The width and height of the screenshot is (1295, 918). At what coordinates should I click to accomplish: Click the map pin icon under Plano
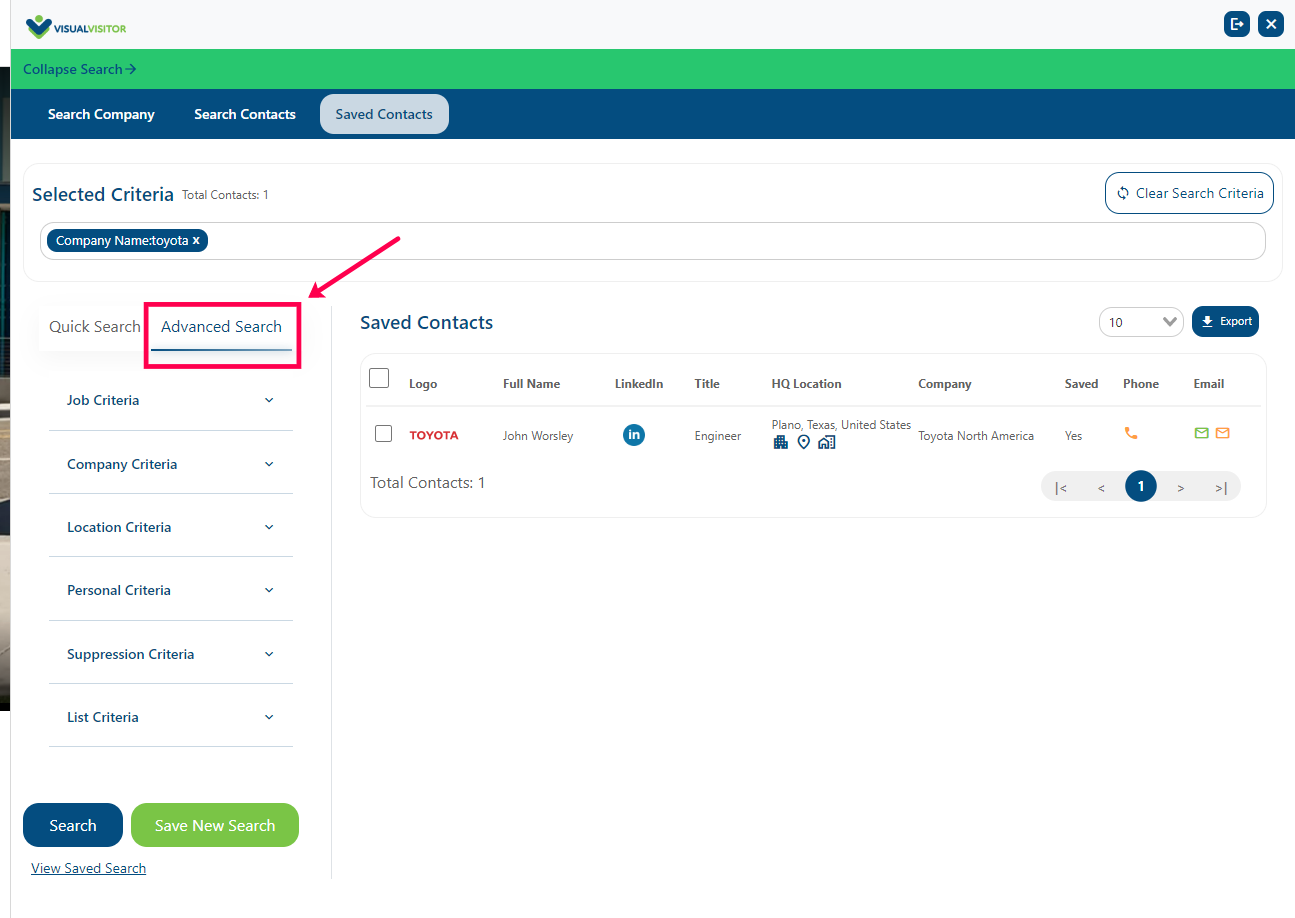pyautogui.click(x=803, y=442)
